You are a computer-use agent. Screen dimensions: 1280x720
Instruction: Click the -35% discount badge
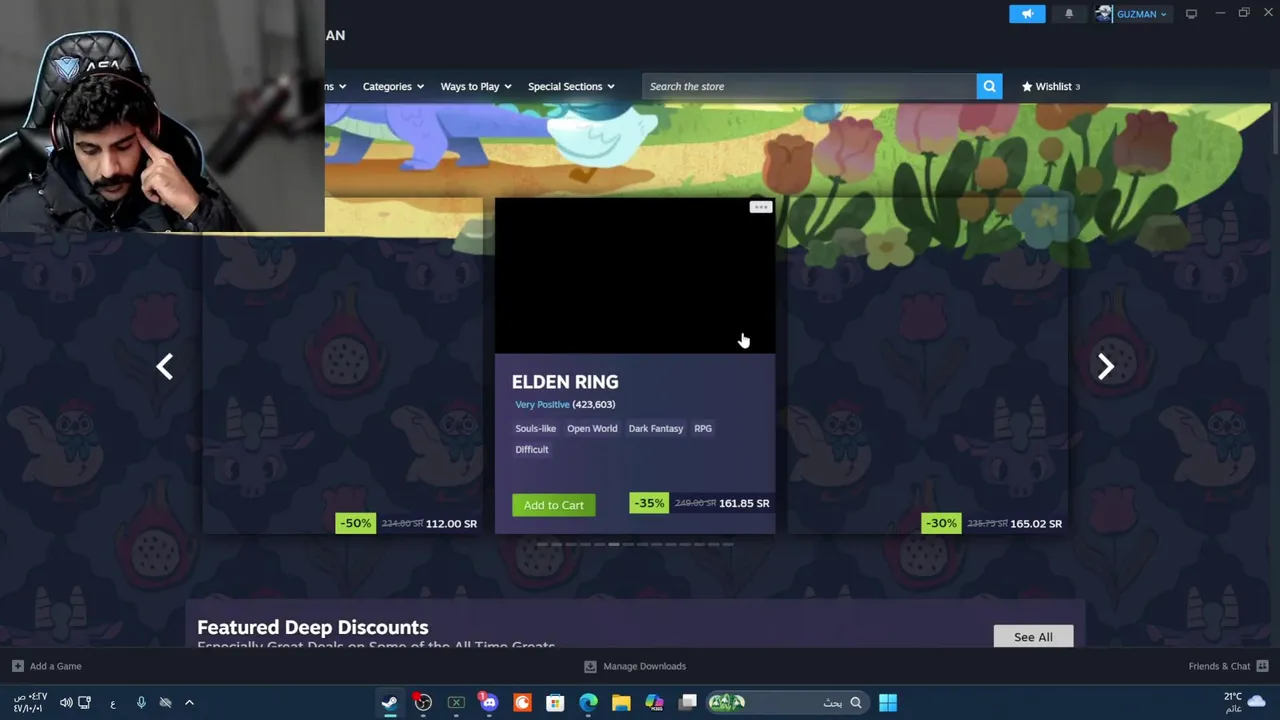[x=649, y=503]
